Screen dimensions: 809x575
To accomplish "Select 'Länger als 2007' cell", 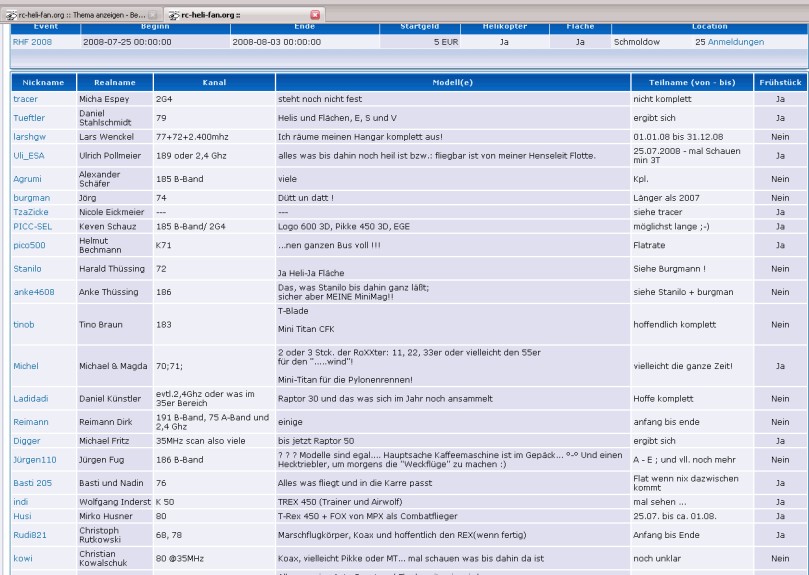I will (x=666, y=198).
